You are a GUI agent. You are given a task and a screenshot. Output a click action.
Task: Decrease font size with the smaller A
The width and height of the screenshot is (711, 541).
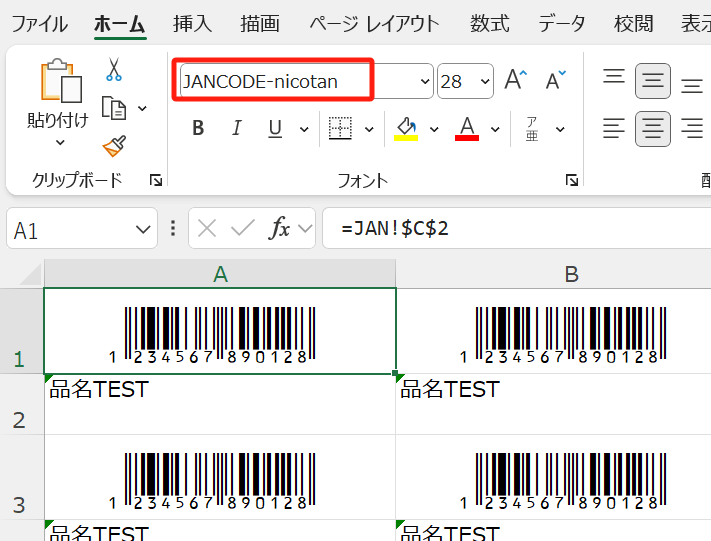click(x=555, y=81)
